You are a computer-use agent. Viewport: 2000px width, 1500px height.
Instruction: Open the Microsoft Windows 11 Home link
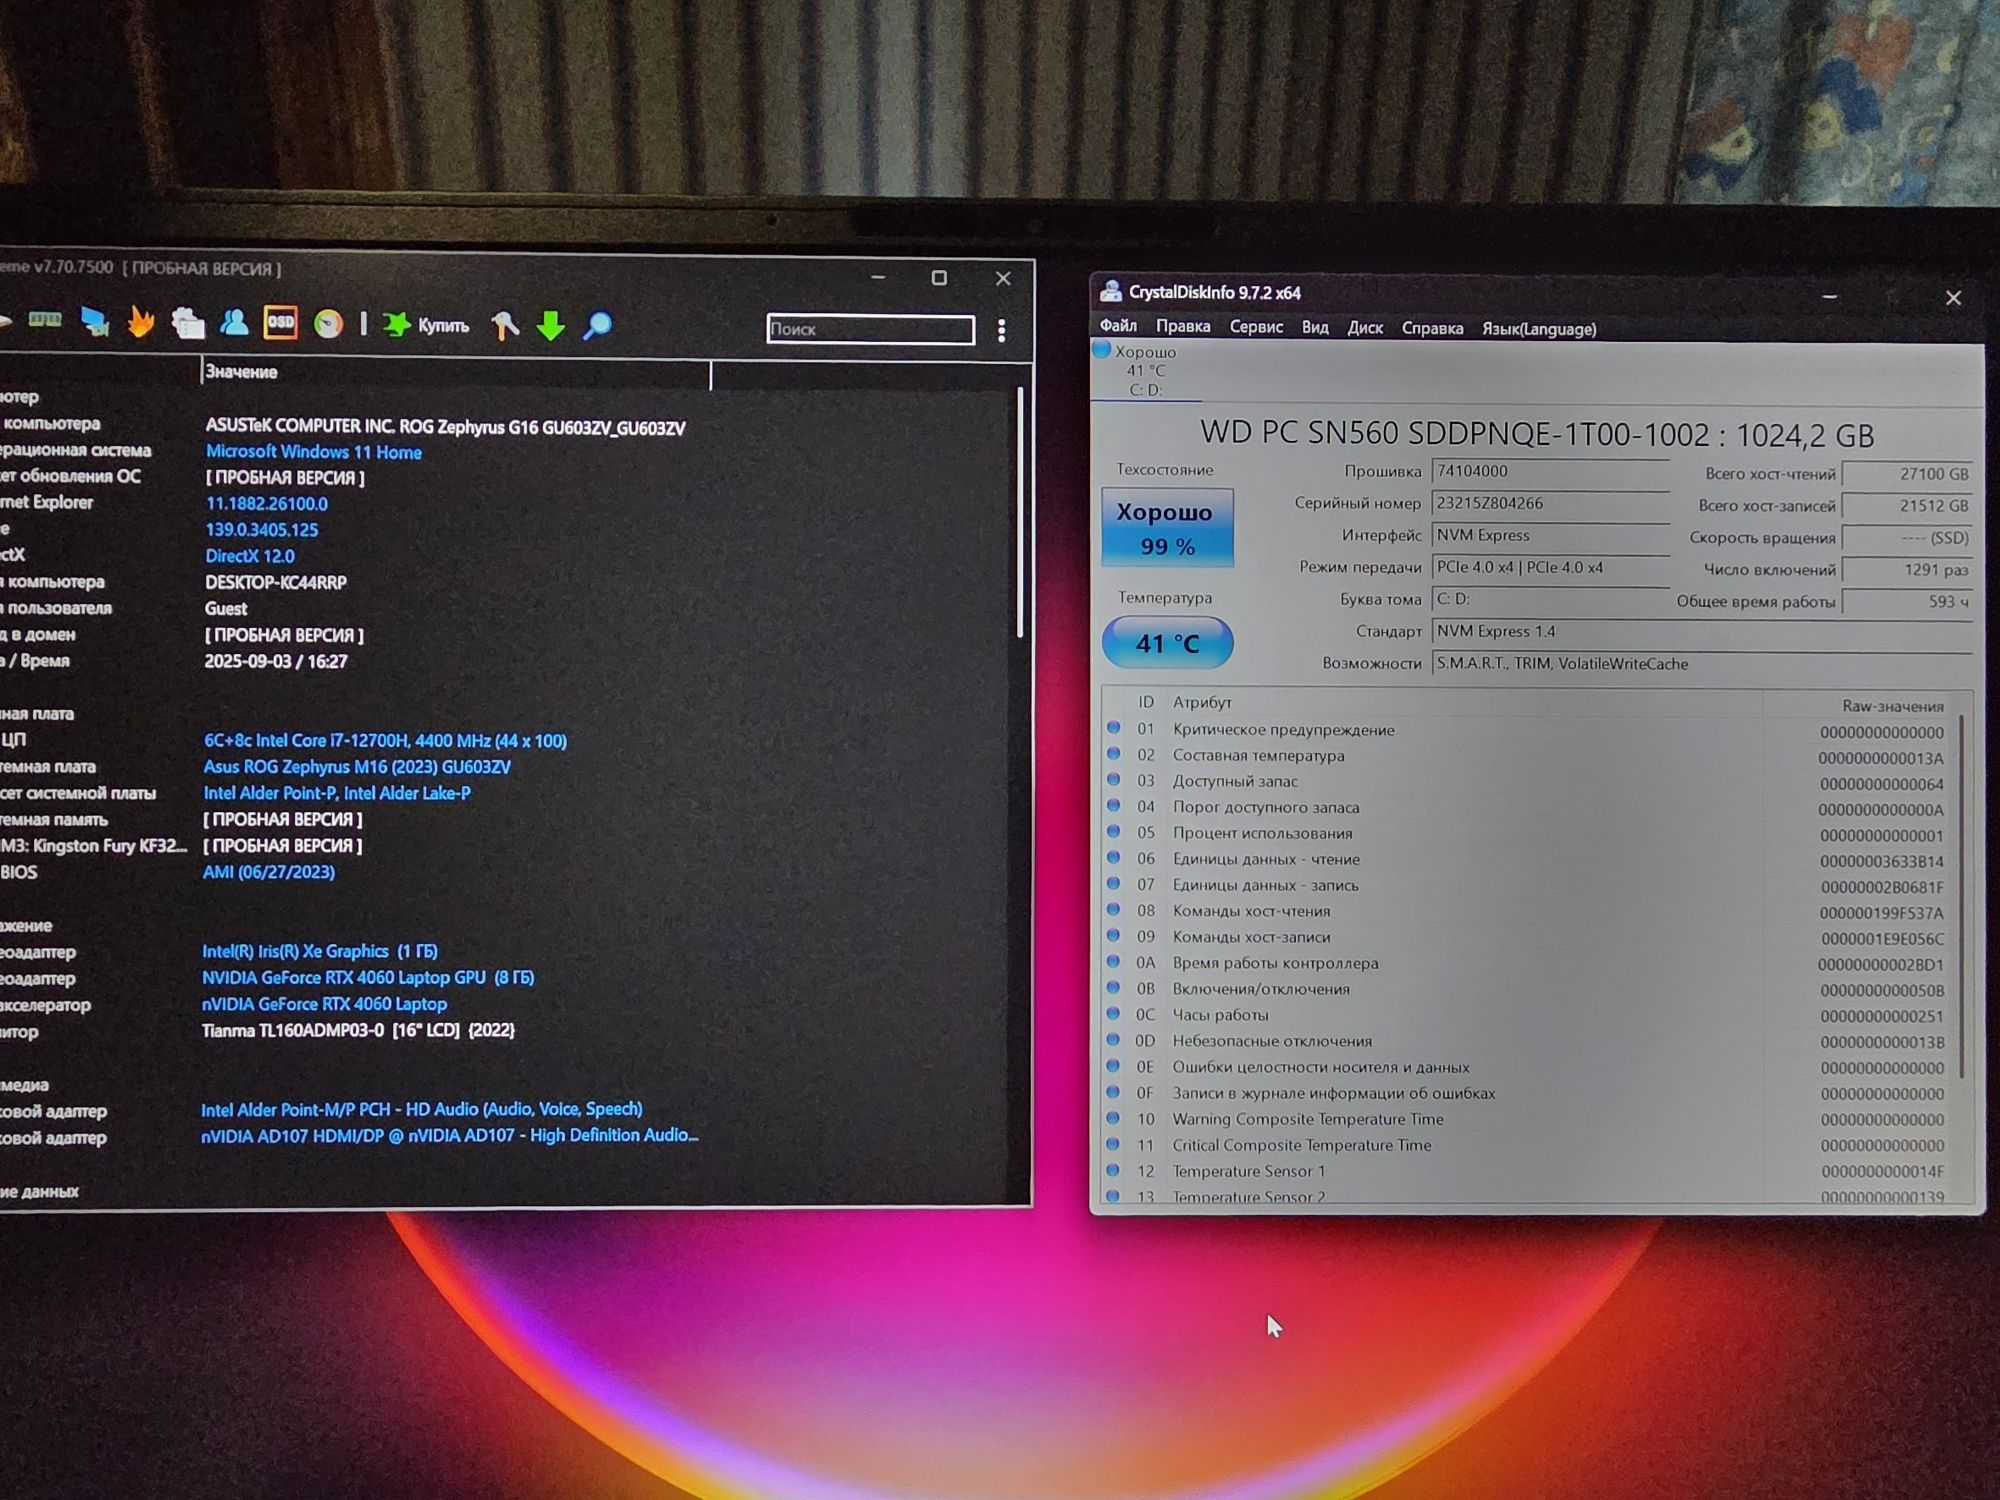(313, 452)
